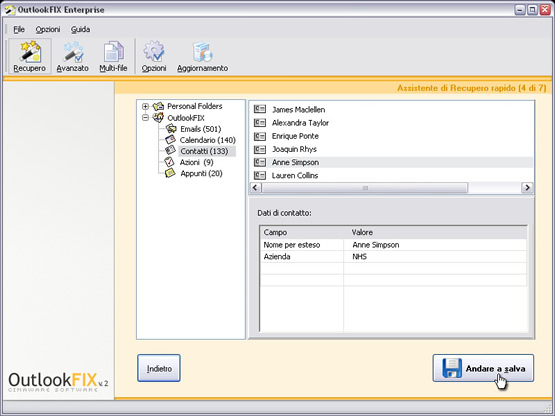
Task: Click the Andare a salva button
Action: click(x=483, y=368)
